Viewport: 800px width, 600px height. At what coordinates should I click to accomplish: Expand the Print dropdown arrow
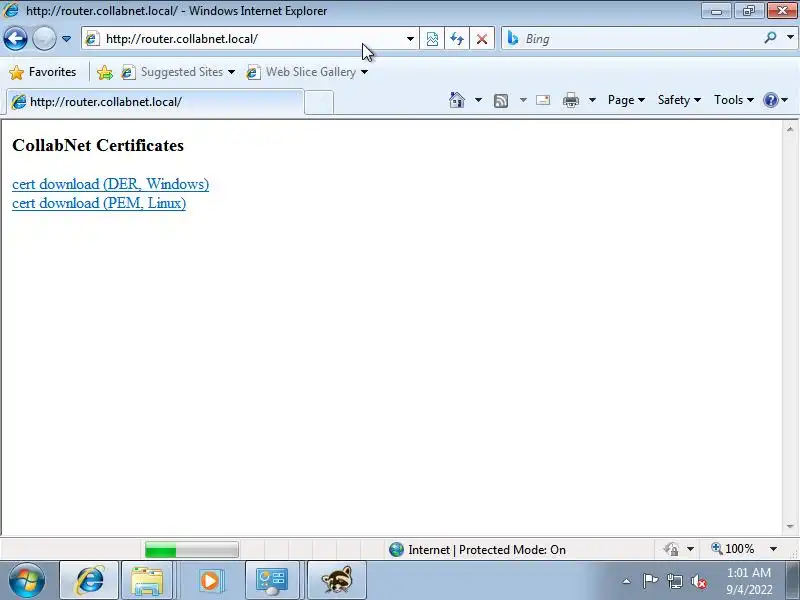click(592, 100)
